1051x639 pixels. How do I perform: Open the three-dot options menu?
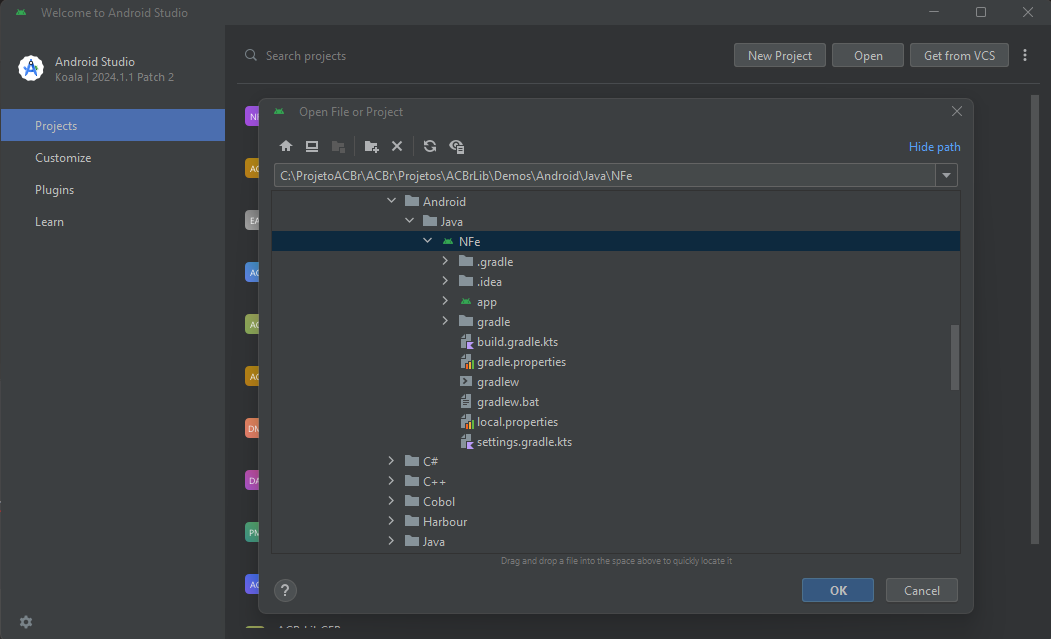[1024, 55]
